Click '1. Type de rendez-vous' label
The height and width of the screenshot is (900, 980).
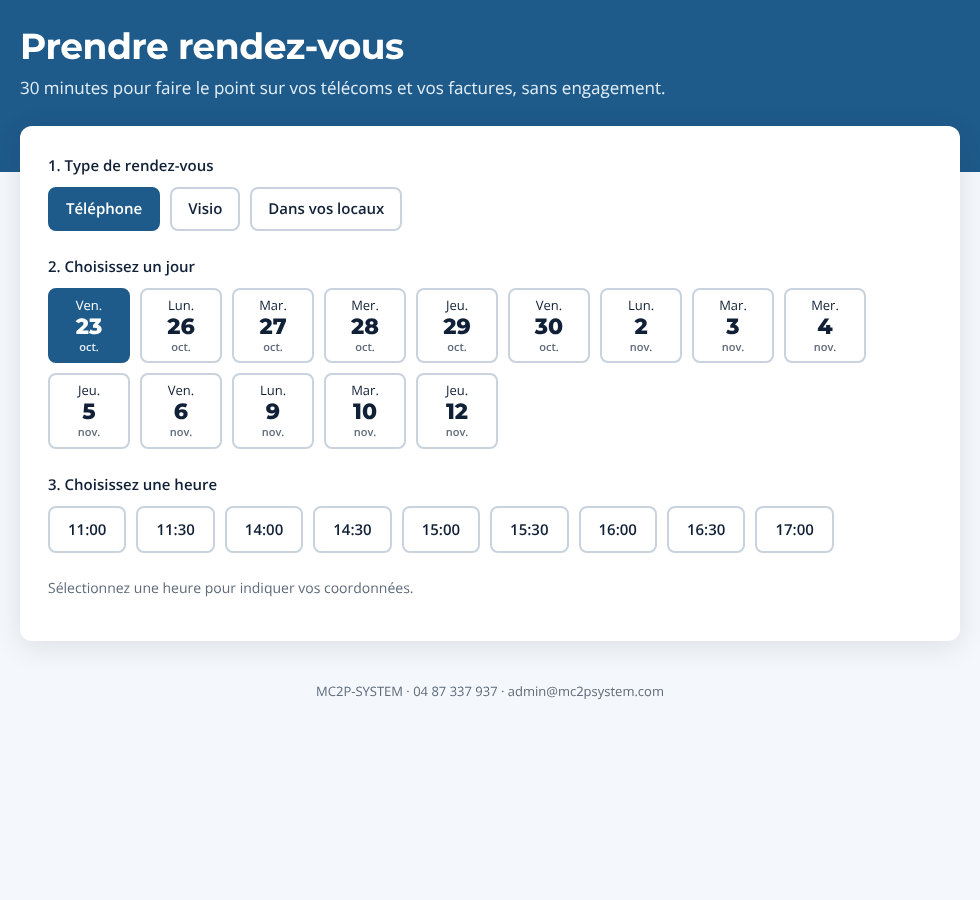pos(131,166)
